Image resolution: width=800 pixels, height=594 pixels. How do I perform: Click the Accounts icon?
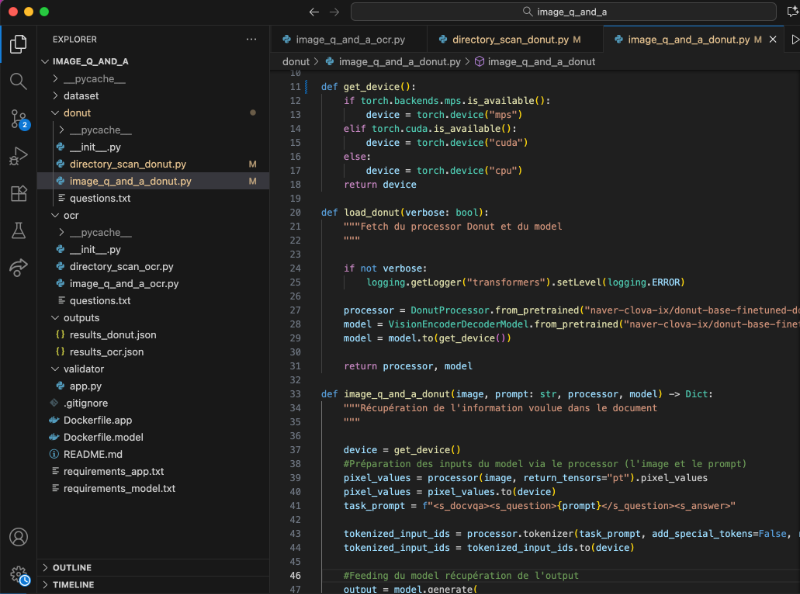pos(18,538)
